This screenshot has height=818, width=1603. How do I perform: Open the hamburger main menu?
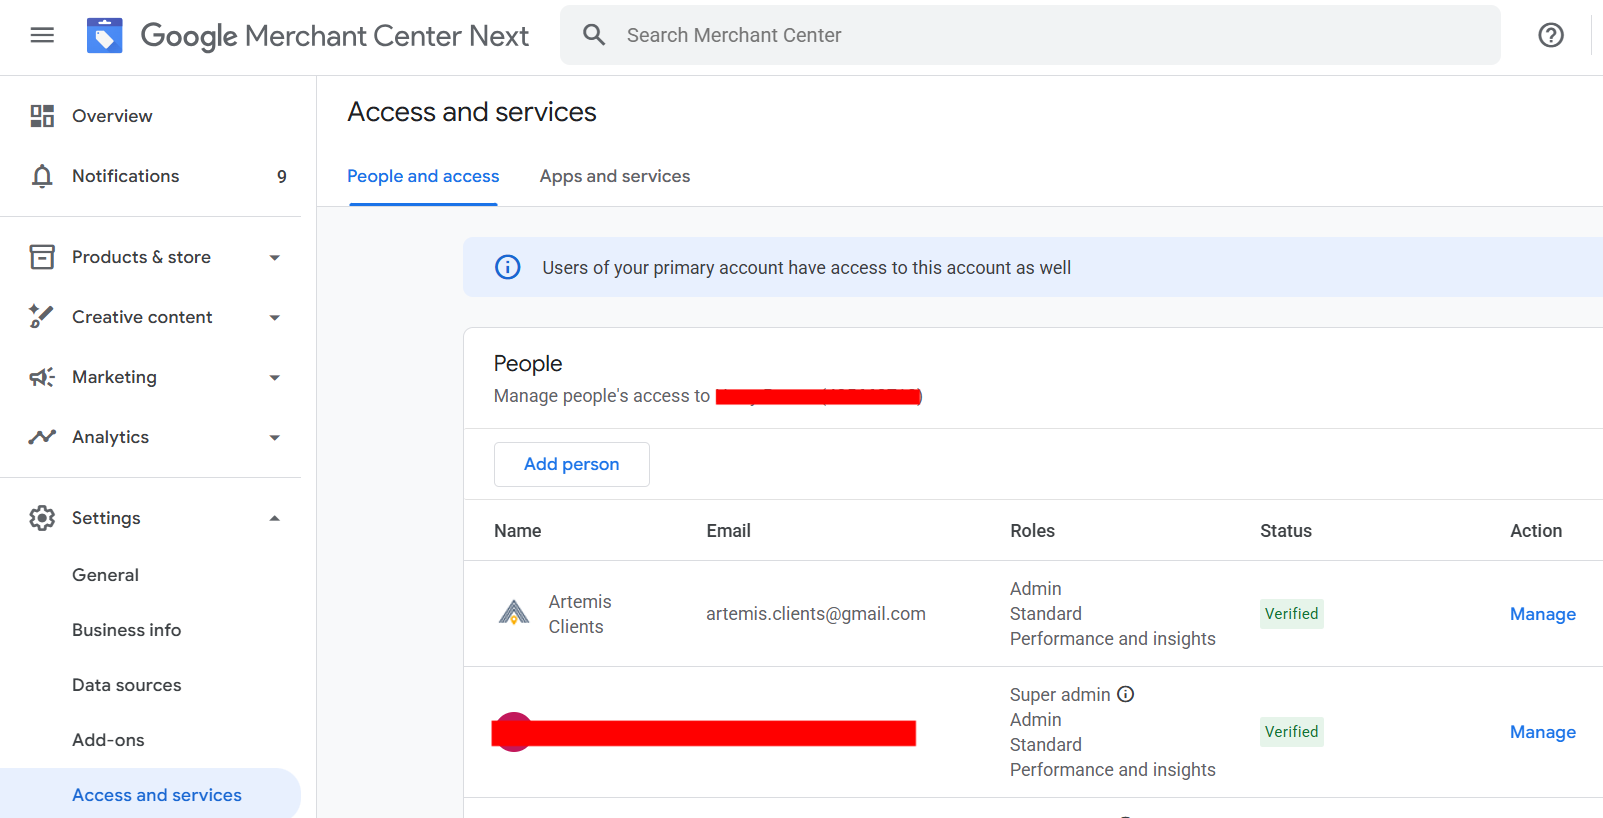pyautogui.click(x=42, y=35)
